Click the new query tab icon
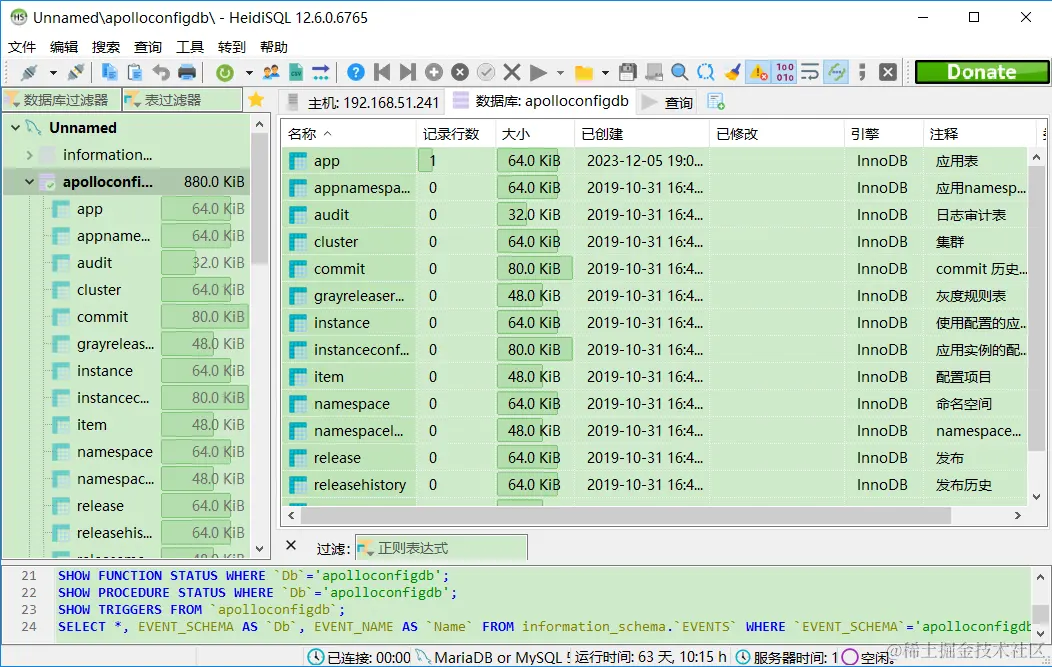The height and width of the screenshot is (667, 1052). [x=716, y=102]
